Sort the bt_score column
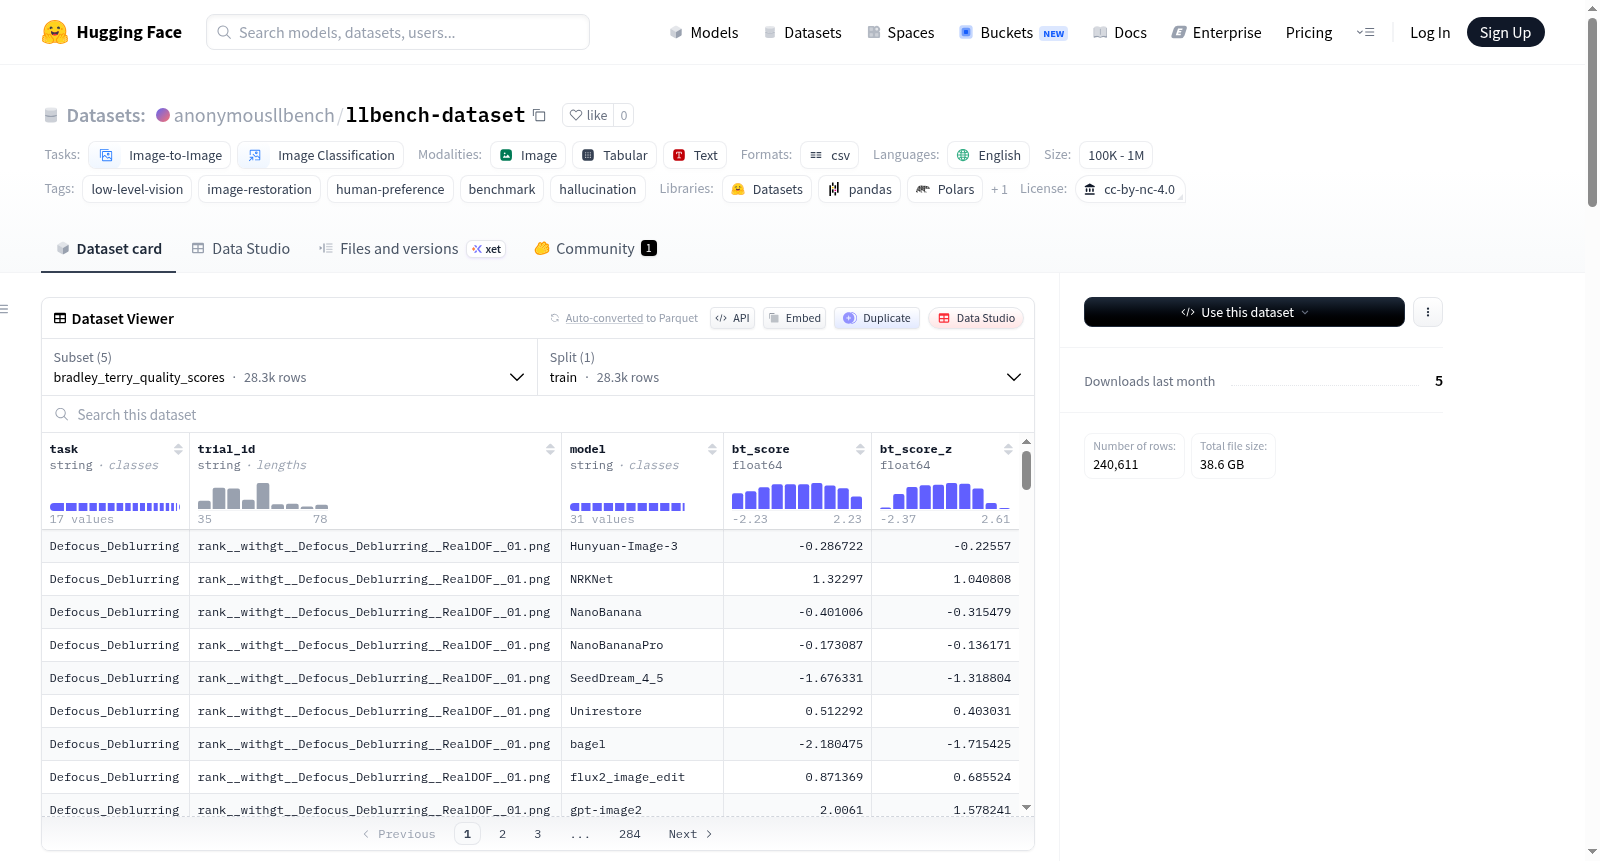This screenshot has width=1600, height=861. coord(860,449)
